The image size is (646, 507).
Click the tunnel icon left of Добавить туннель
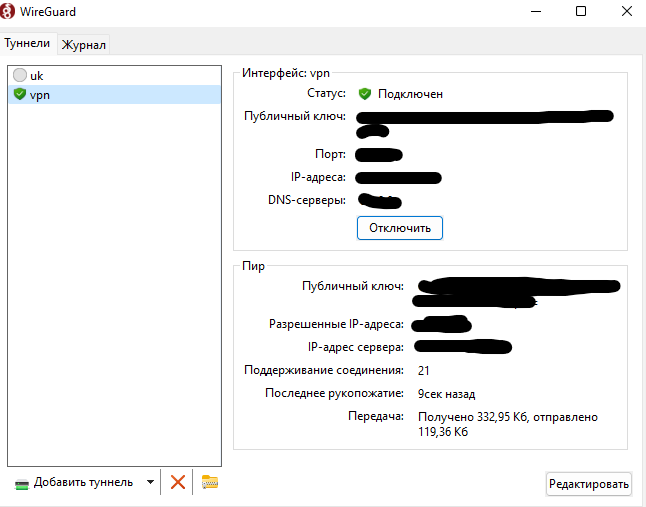click(x=22, y=484)
